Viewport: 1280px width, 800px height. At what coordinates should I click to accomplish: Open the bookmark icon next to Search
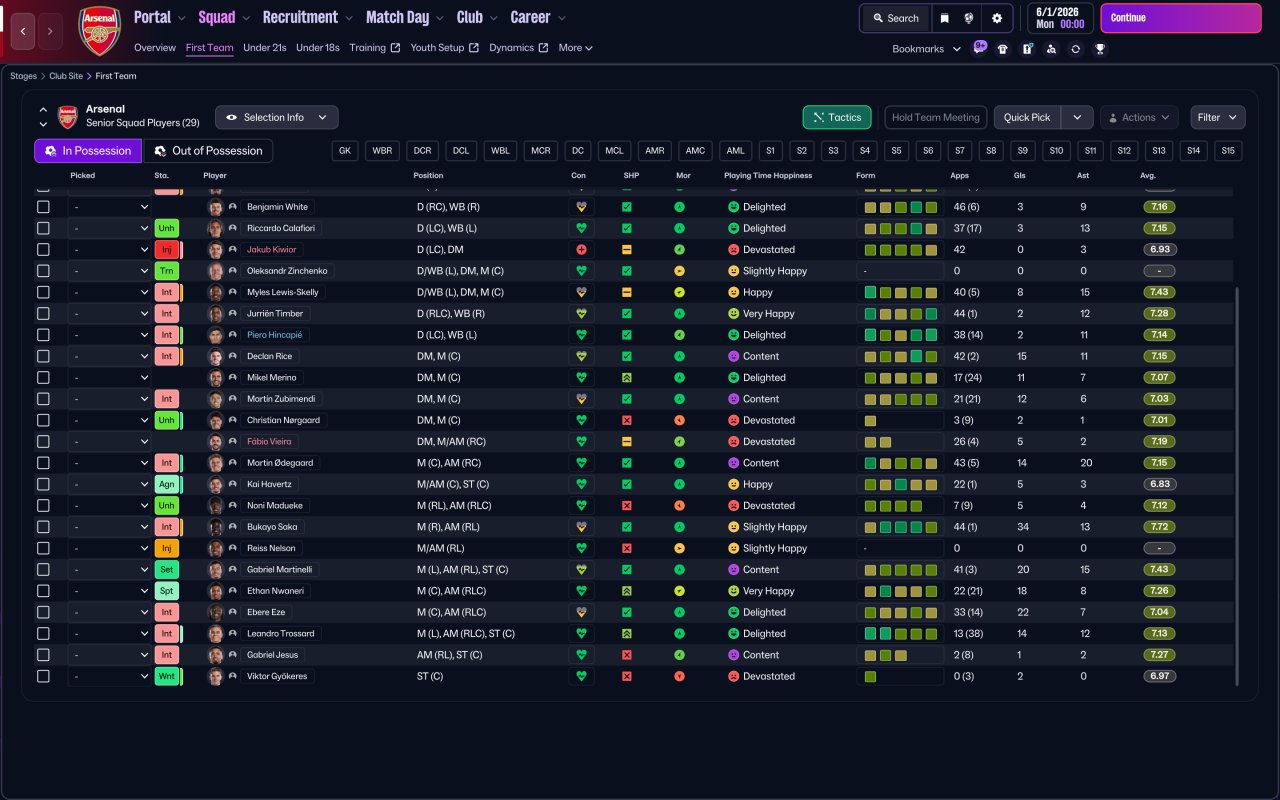(943, 18)
